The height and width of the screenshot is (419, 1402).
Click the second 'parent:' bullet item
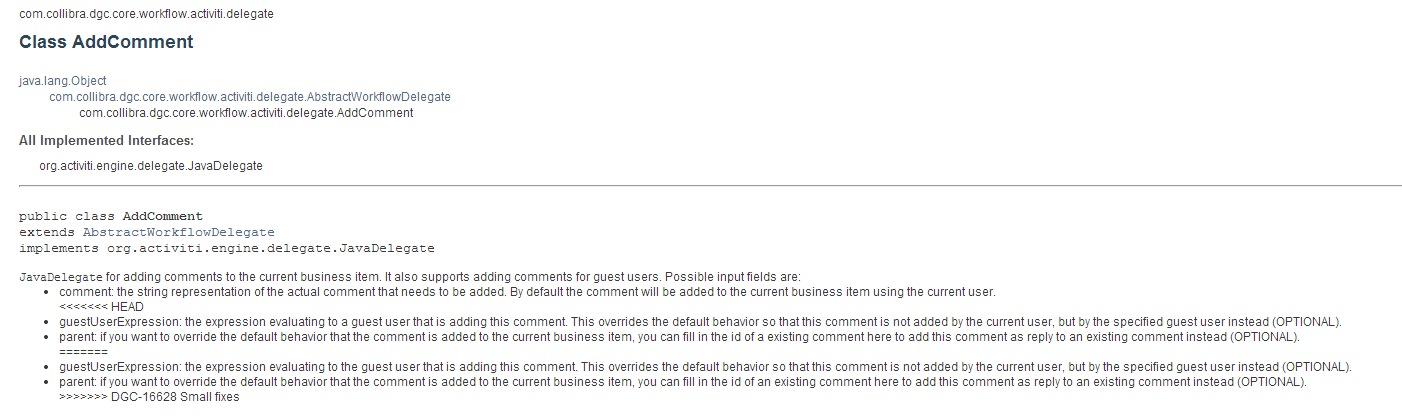tap(682, 382)
